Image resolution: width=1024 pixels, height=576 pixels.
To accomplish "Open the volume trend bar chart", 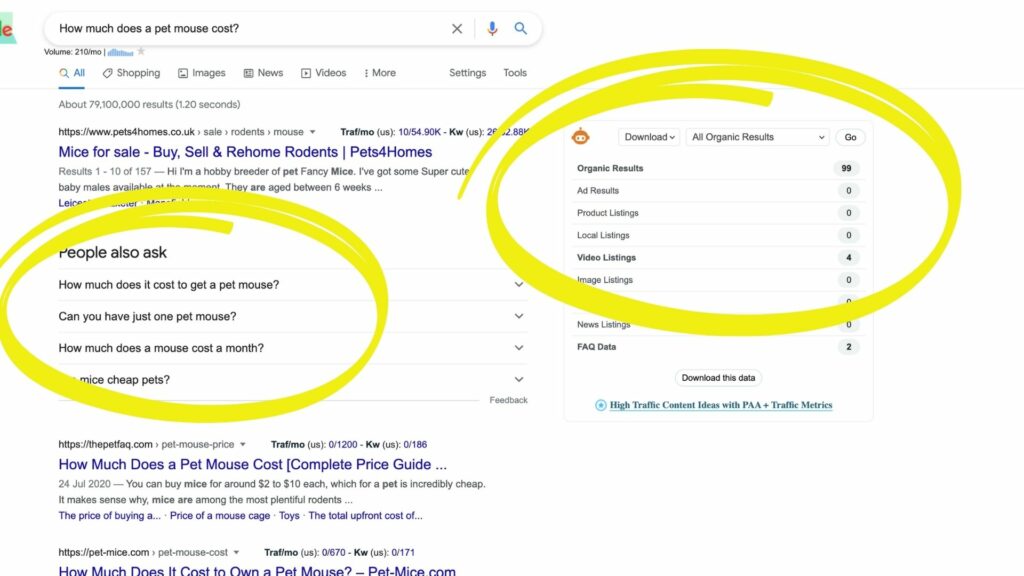I will [120, 52].
